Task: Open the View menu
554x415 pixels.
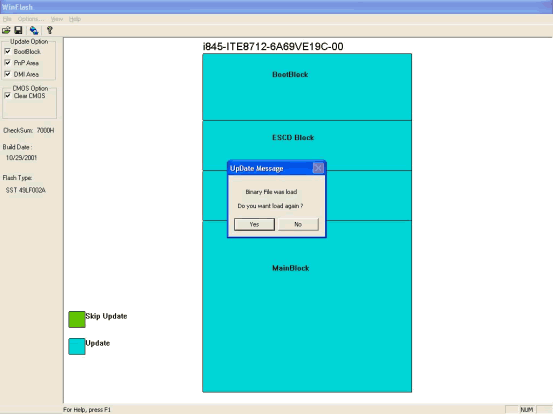Action: (x=57, y=19)
